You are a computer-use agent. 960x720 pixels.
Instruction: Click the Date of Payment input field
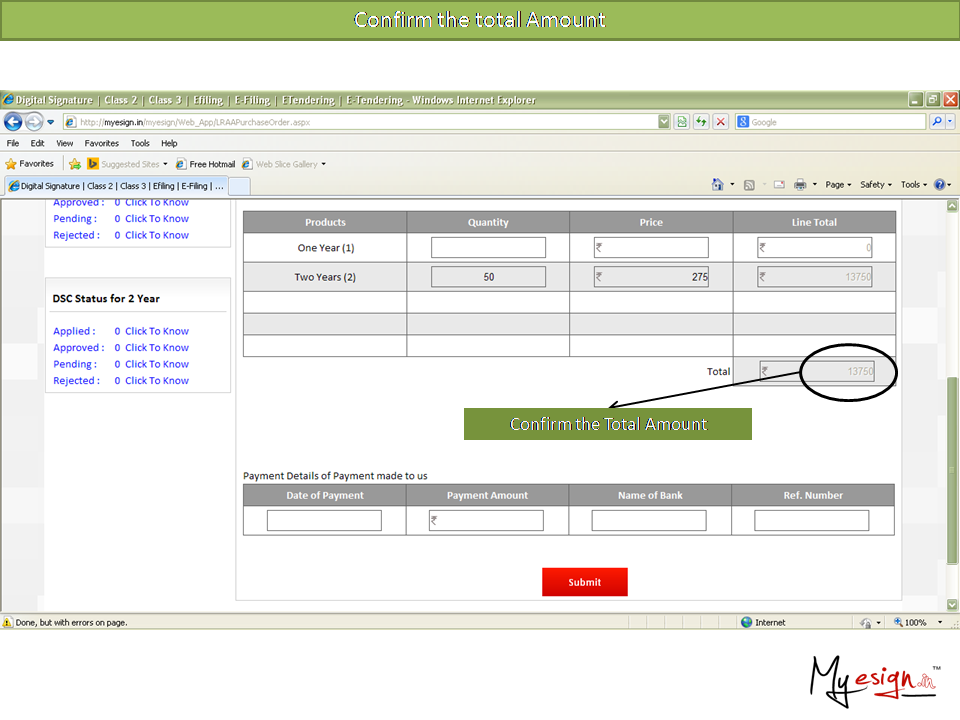(x=324, y=521)
